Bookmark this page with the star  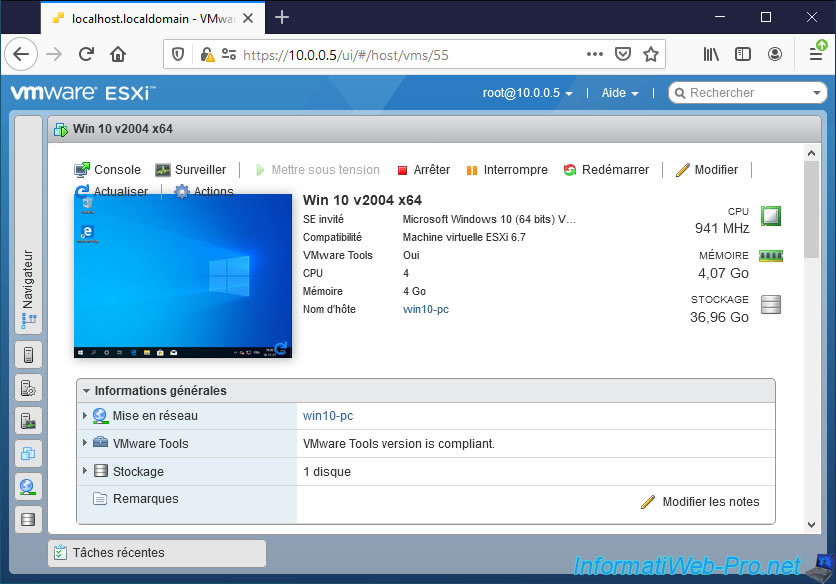pyautogui.click(x=650, y=54)
